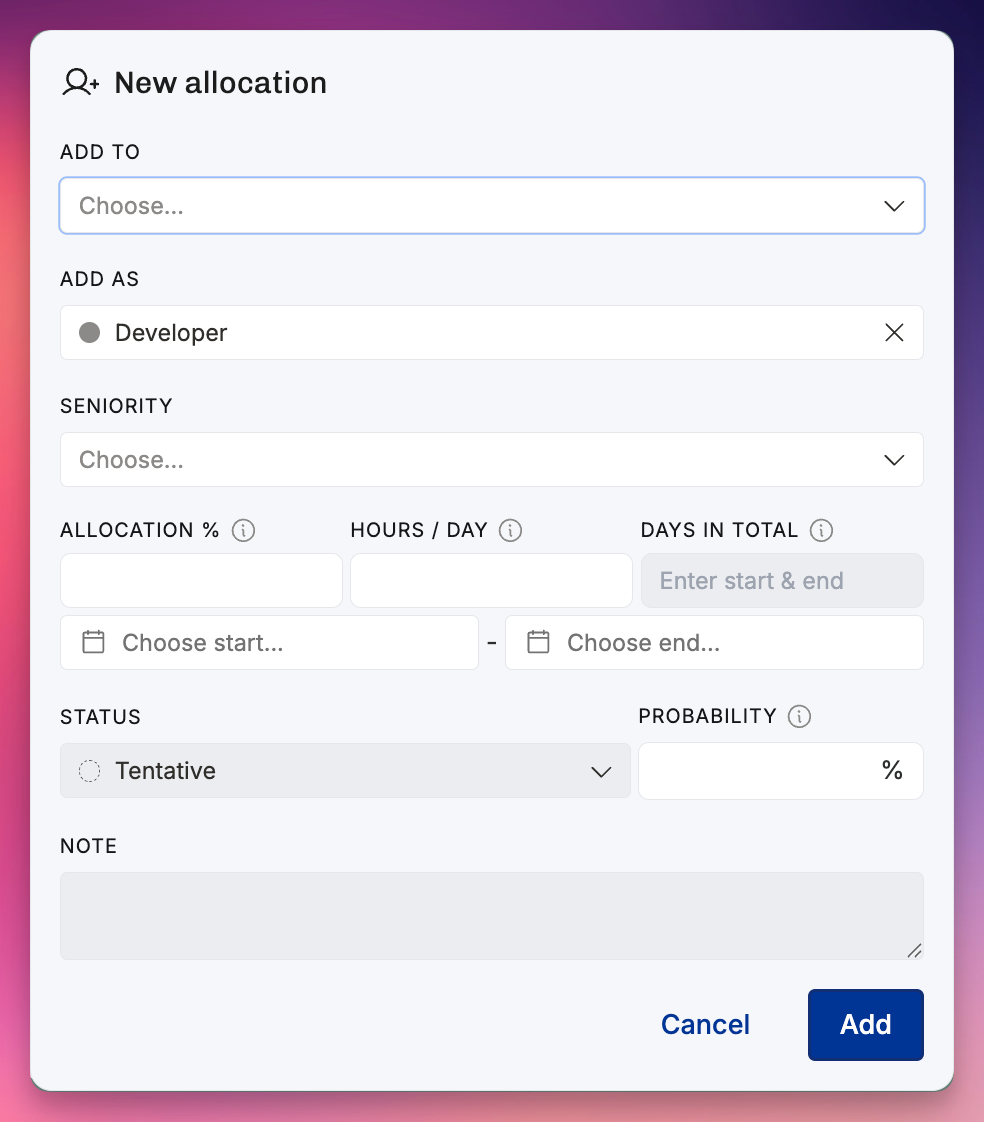The image size is (984, 1122).
Task: Click the start date calendar icon
Action: [93, 642]
